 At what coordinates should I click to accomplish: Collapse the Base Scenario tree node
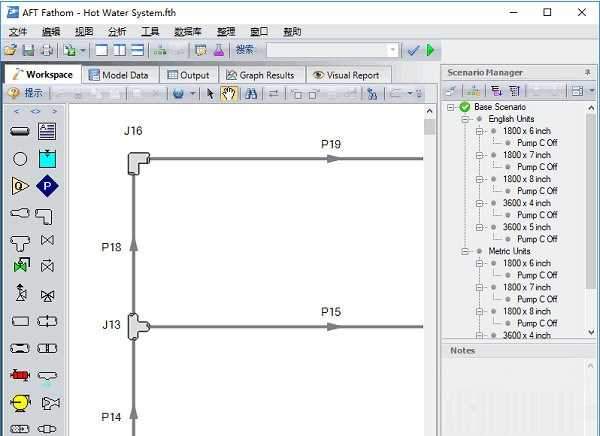click(452, 107)
